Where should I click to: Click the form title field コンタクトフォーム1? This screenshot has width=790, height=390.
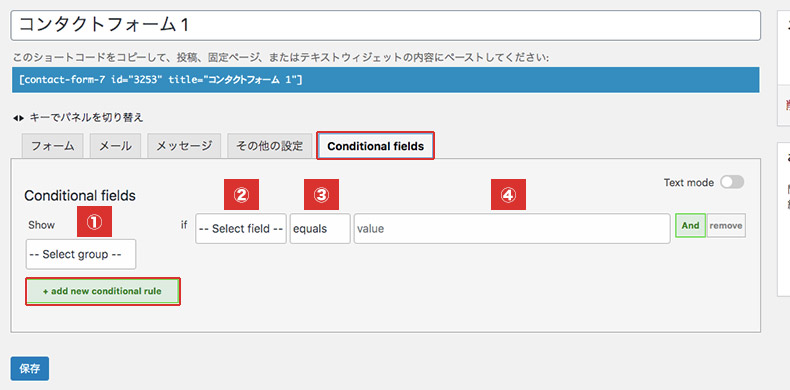[385, 25]
